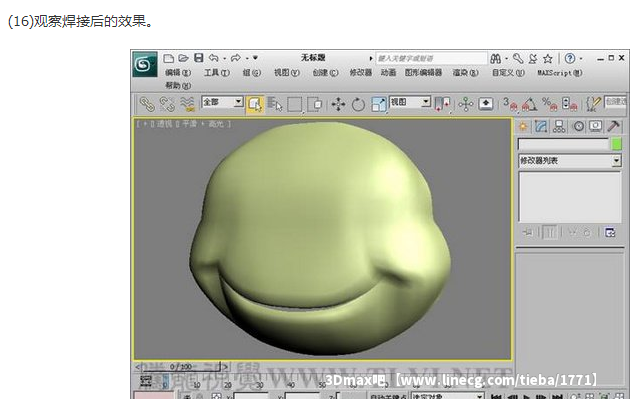Expand the Help dropdown arrow
637x399 pixels.
click(581, 59)
